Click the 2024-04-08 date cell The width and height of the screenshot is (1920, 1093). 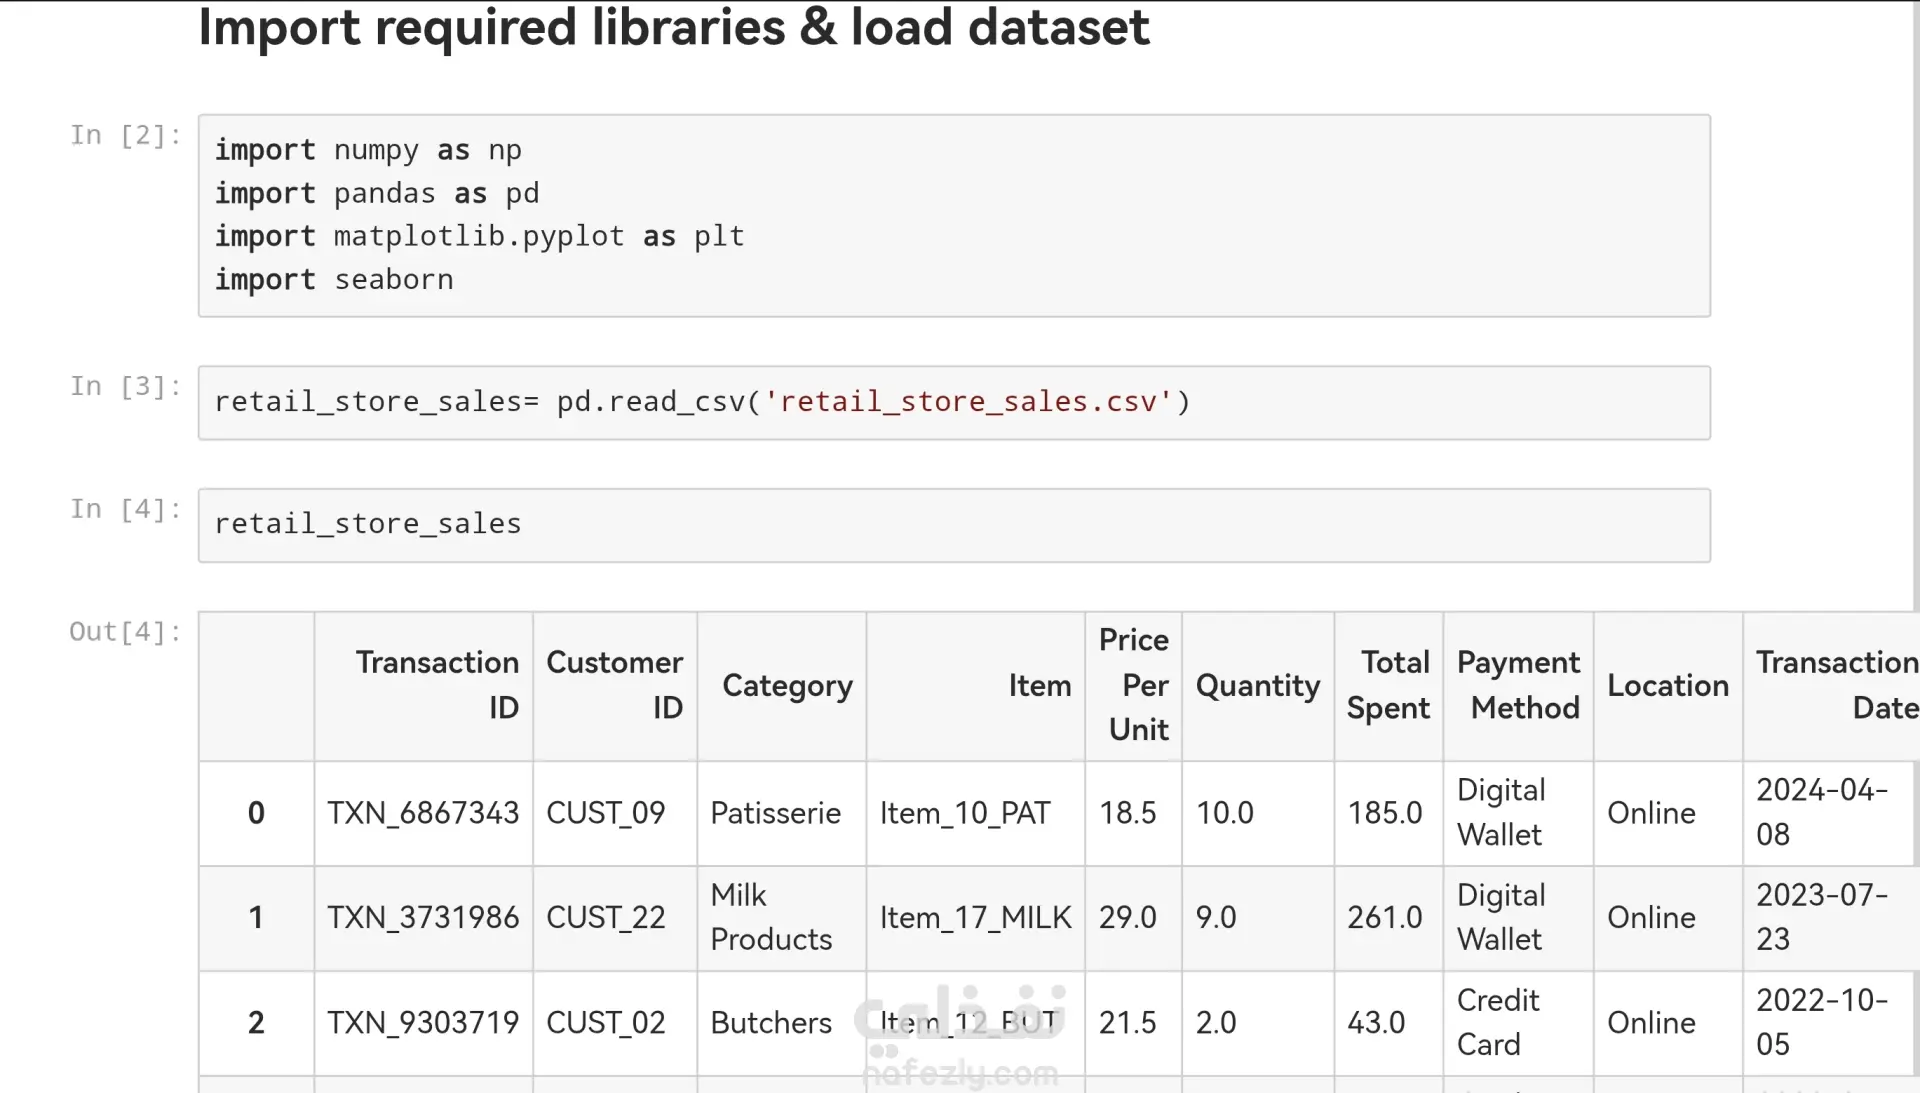(x=1832, y=813)
